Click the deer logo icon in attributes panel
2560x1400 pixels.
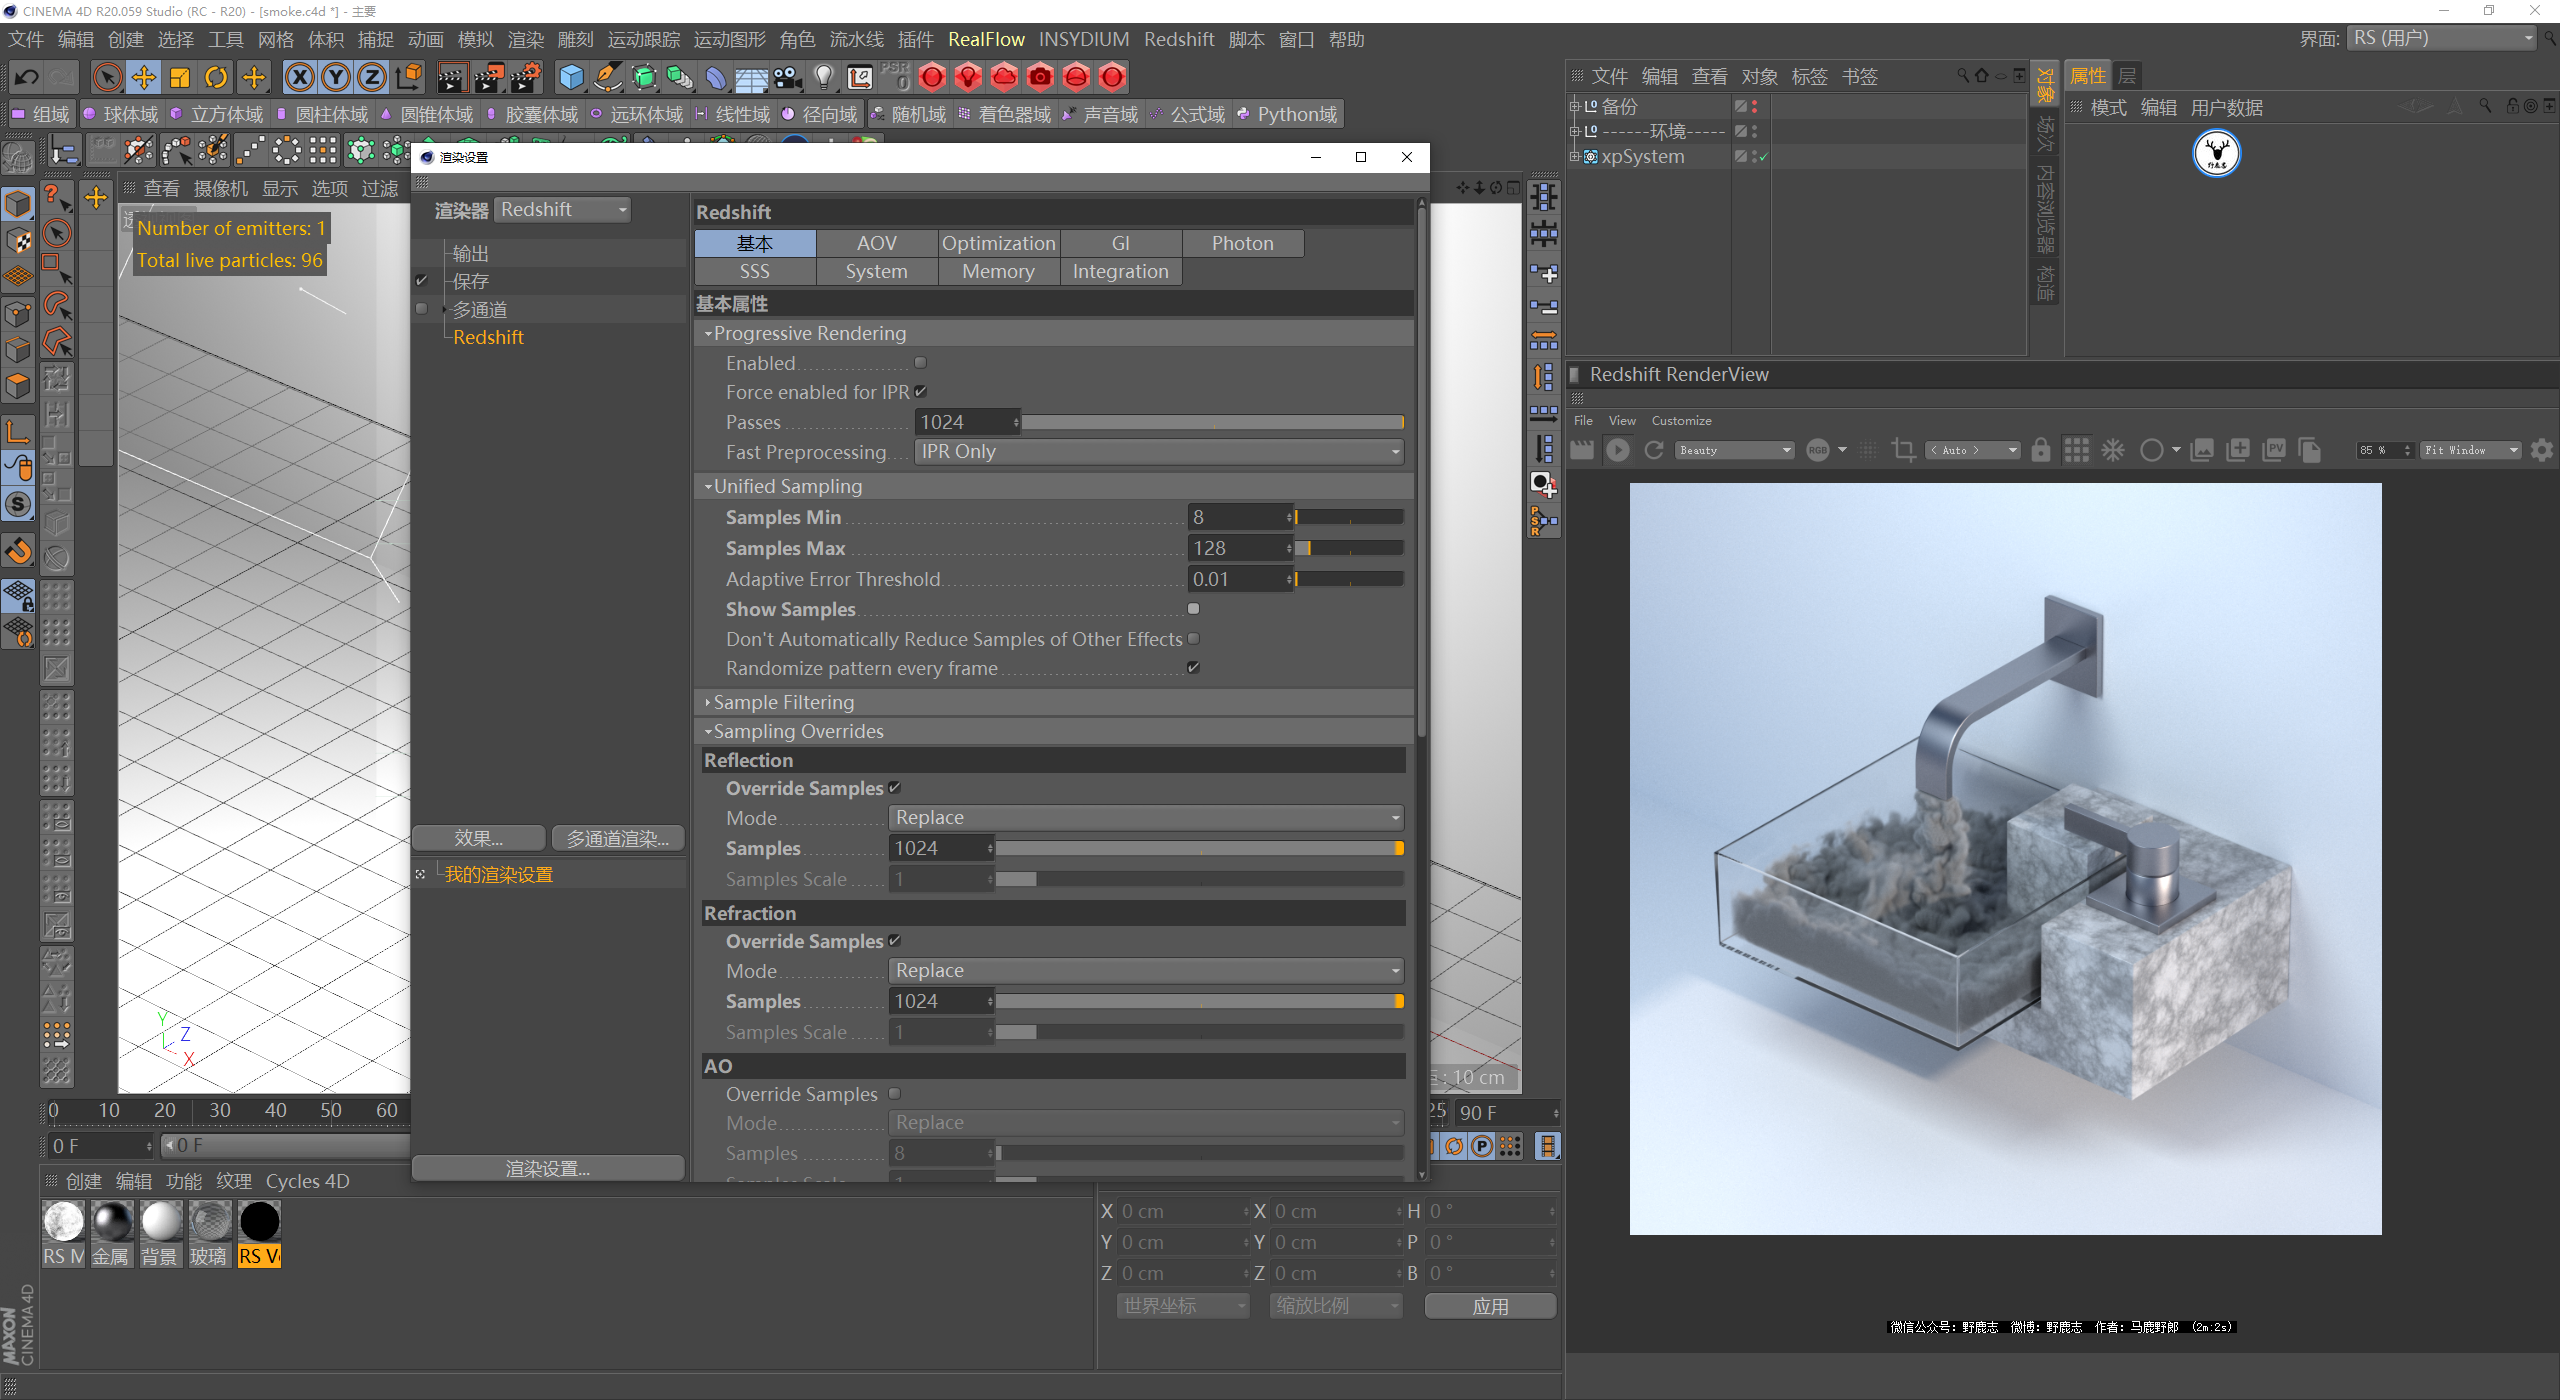(x=2216, y=153)
